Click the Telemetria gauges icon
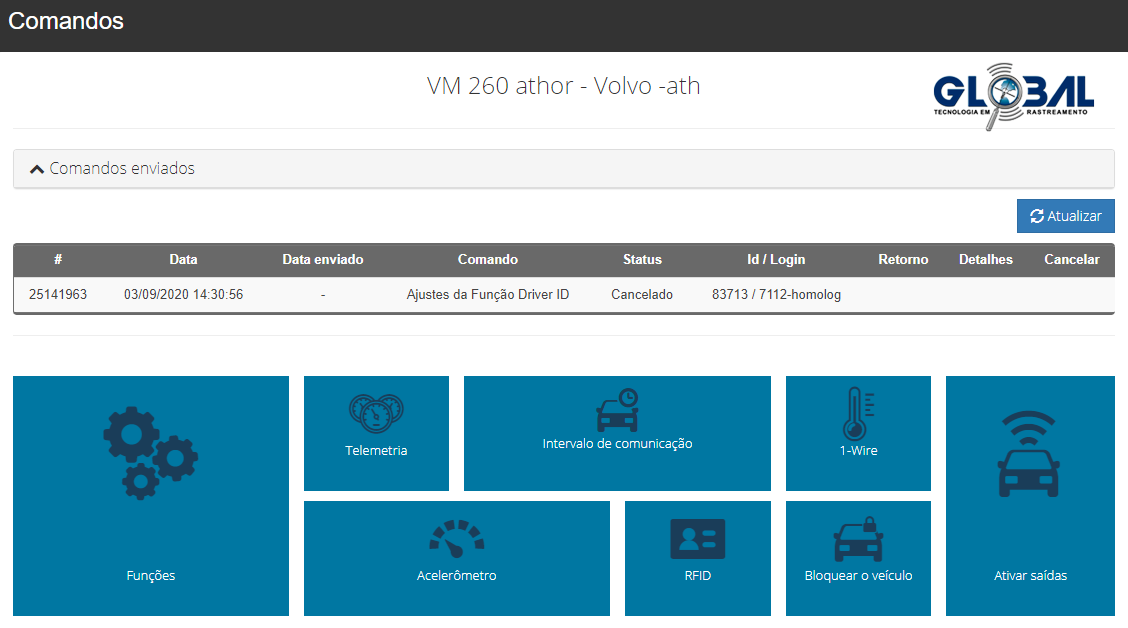 pyautogui.click(x=376, y=412)
